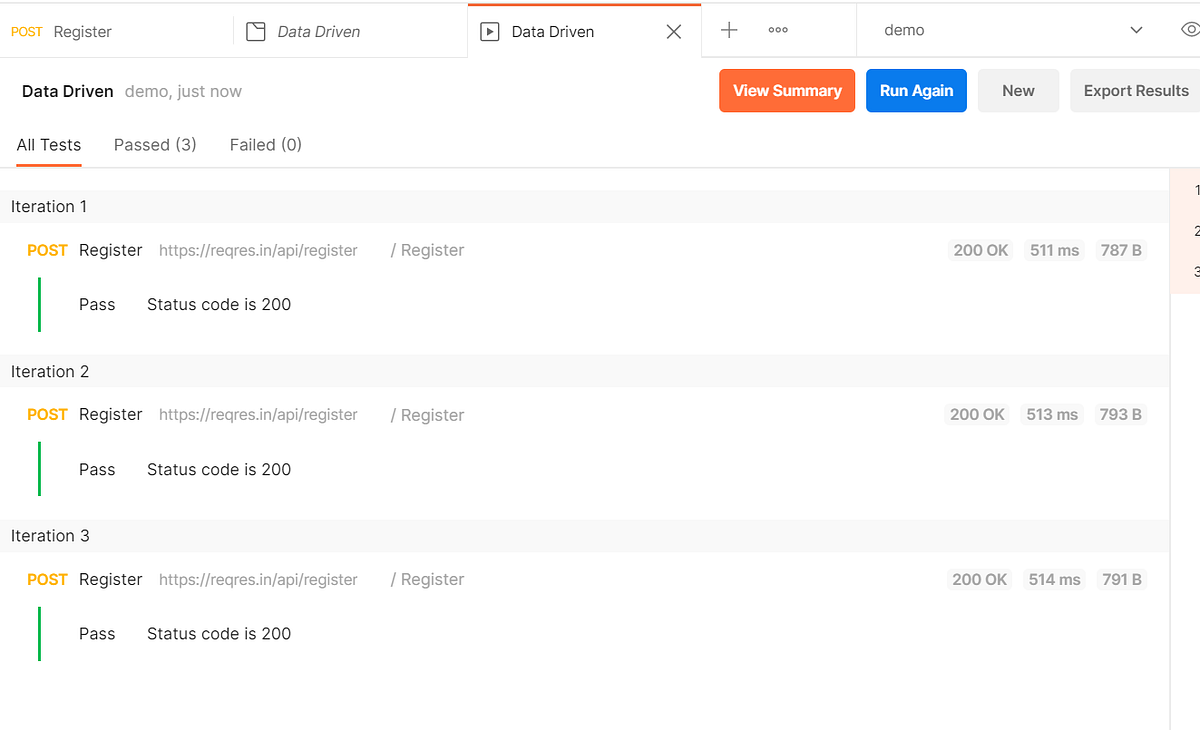Viewport: 1200px width, 730px height.
Task: Click the New button
Action: tap(1018, 90)
